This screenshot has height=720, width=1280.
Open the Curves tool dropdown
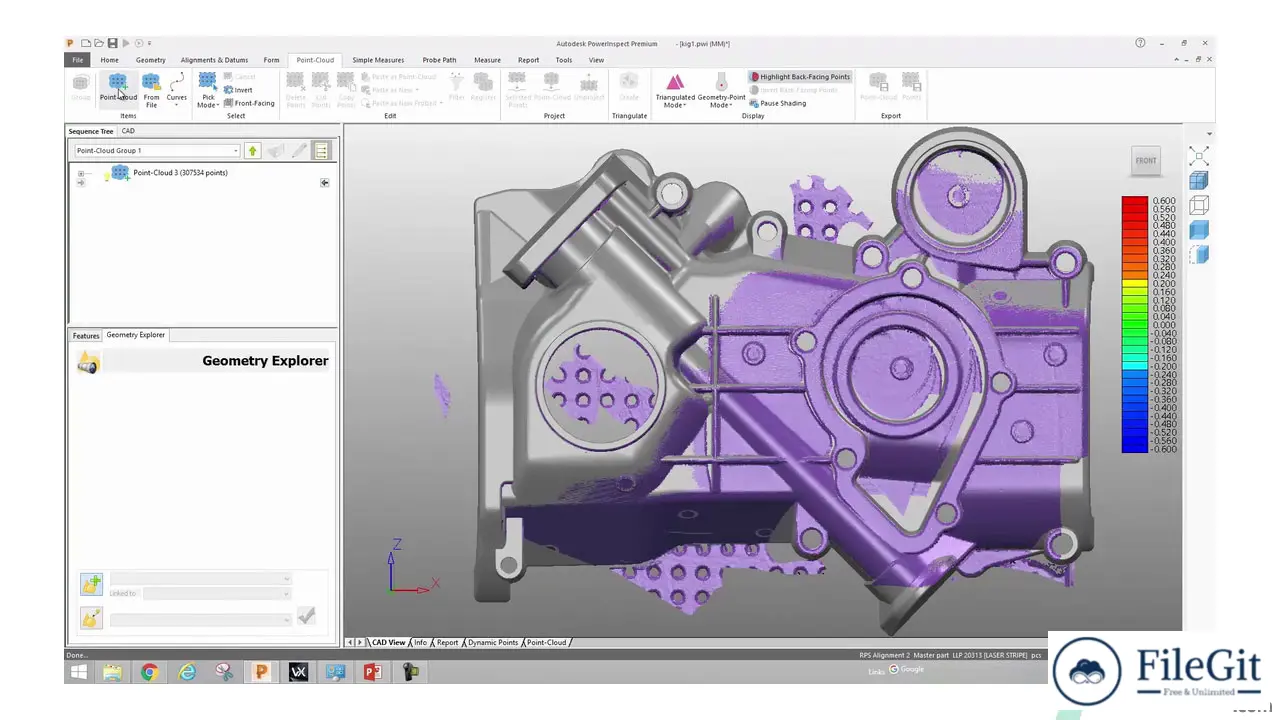[x=177, y=90]
